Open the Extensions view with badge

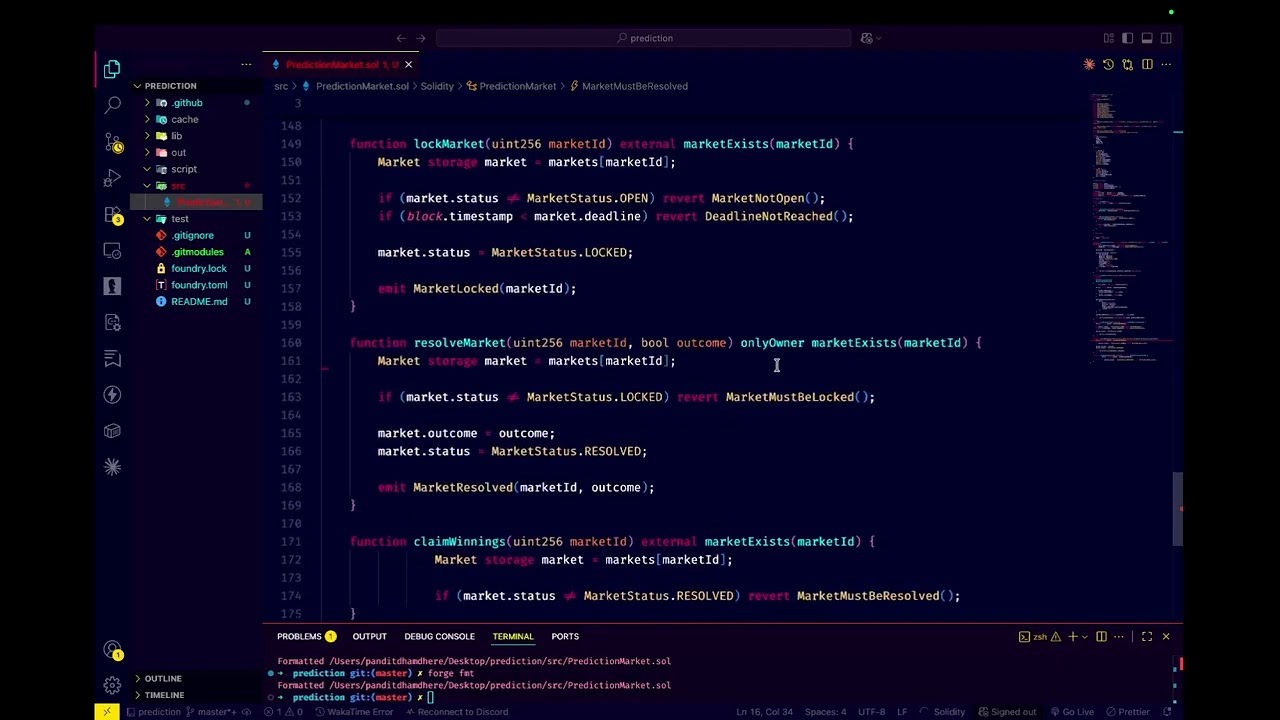point(112,215)
